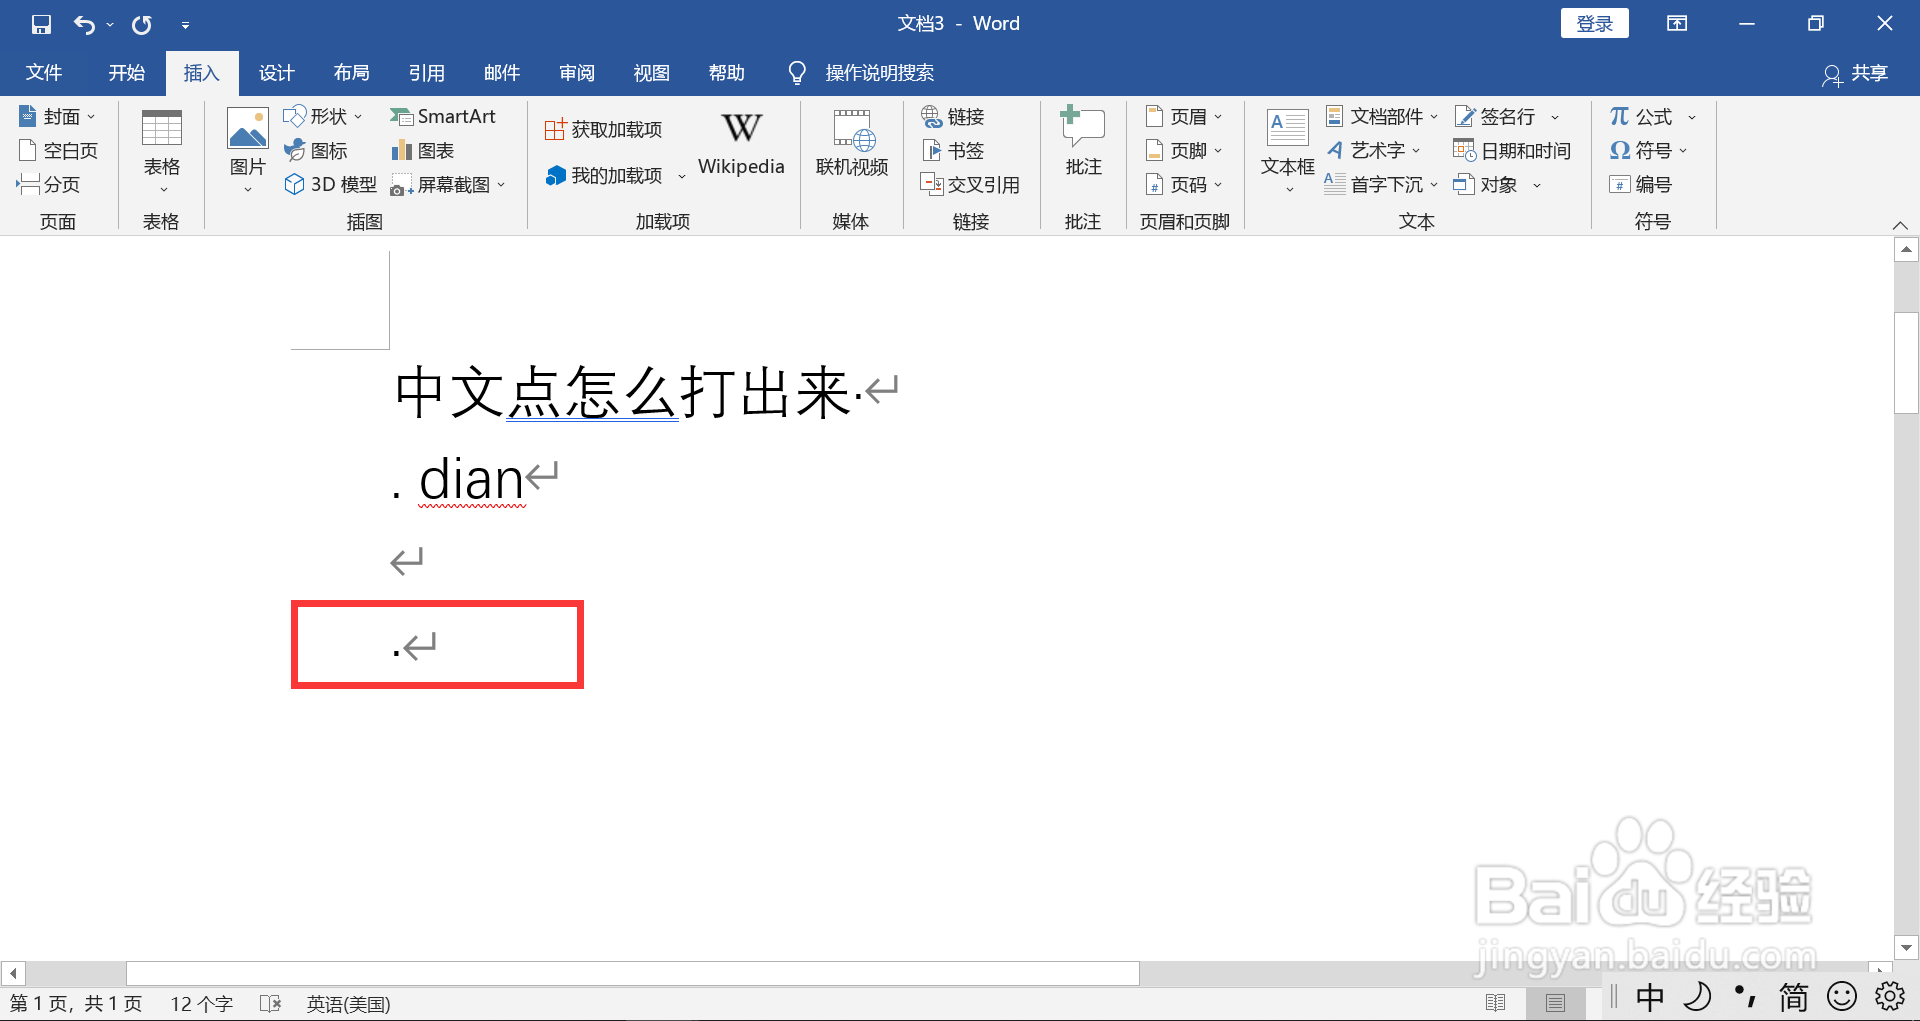Open the 审阅 review tab

[576, 72]
